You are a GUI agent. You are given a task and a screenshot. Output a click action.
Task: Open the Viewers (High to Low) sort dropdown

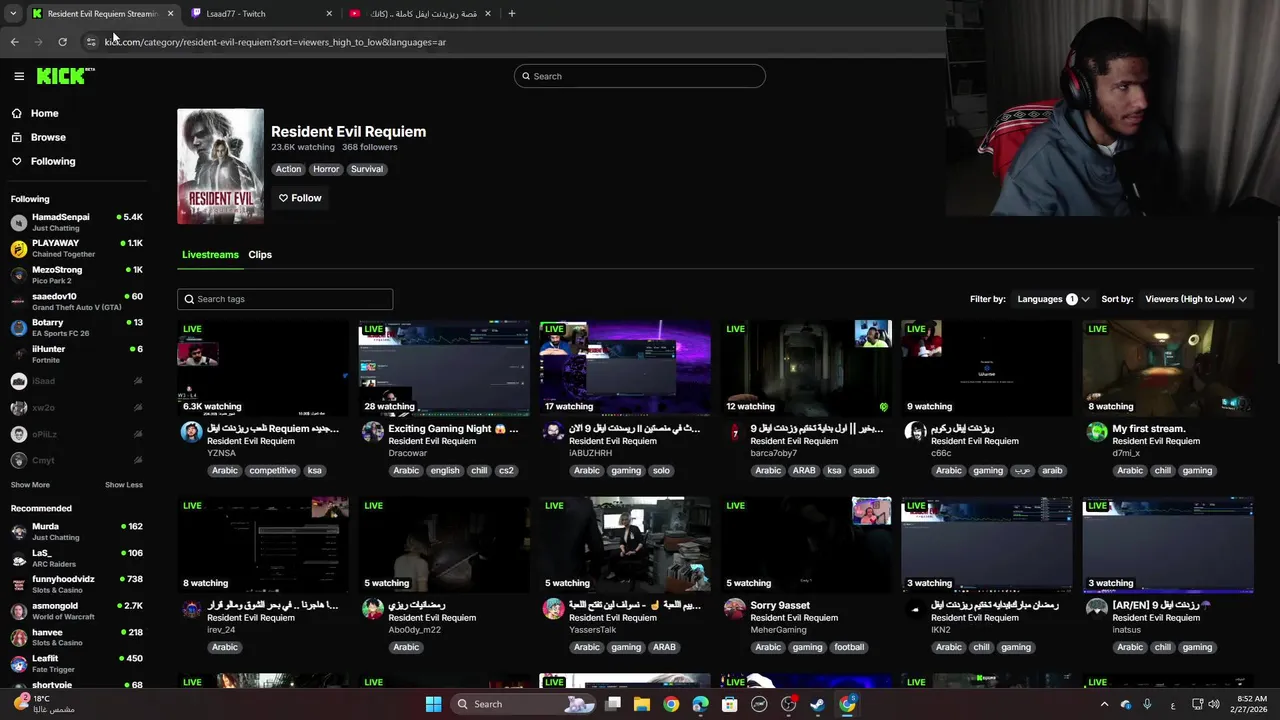[x=1196, y=299]
